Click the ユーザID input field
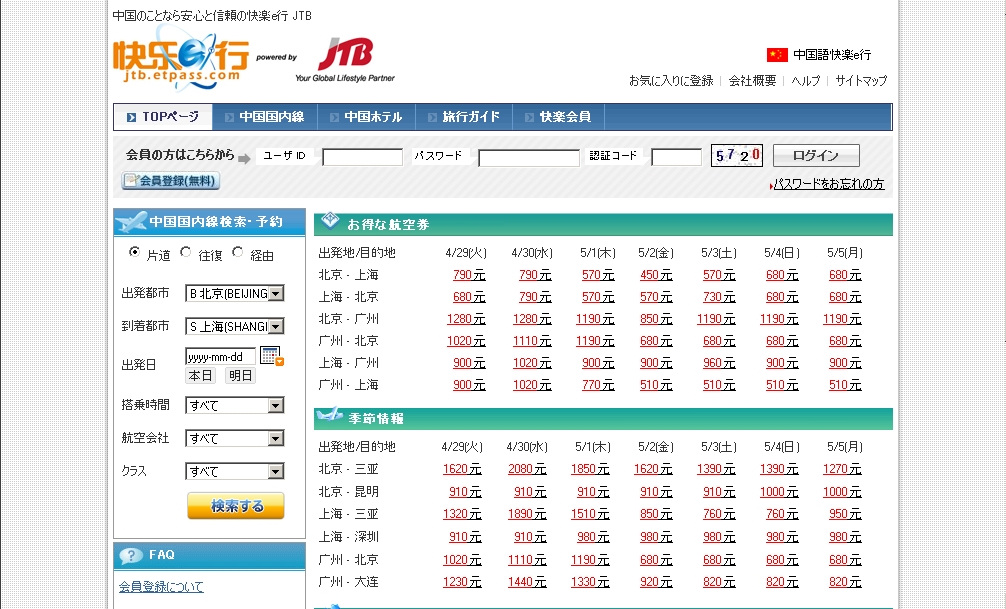 pyautogui.click(x=362, y=157)
